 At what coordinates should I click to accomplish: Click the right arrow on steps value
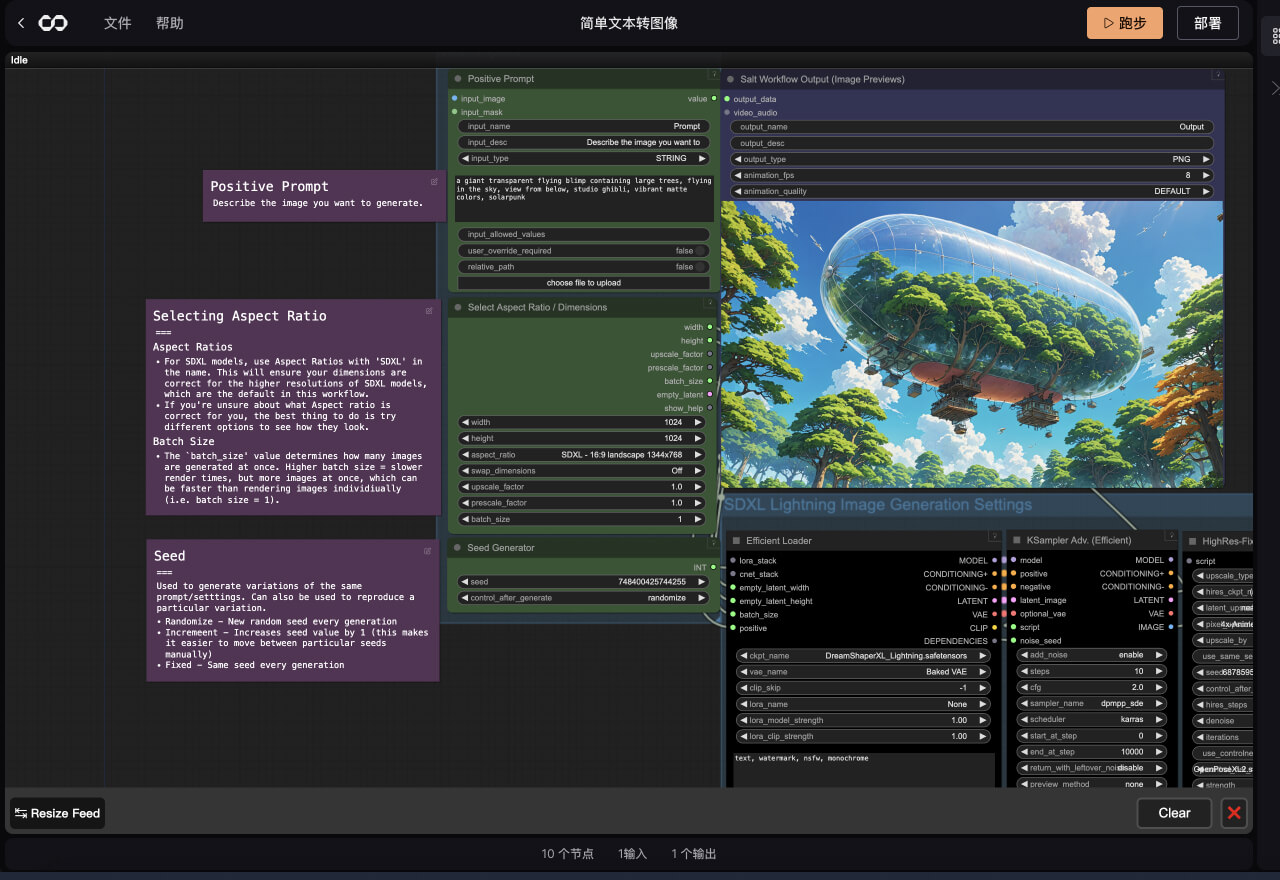pos(1160,672)
